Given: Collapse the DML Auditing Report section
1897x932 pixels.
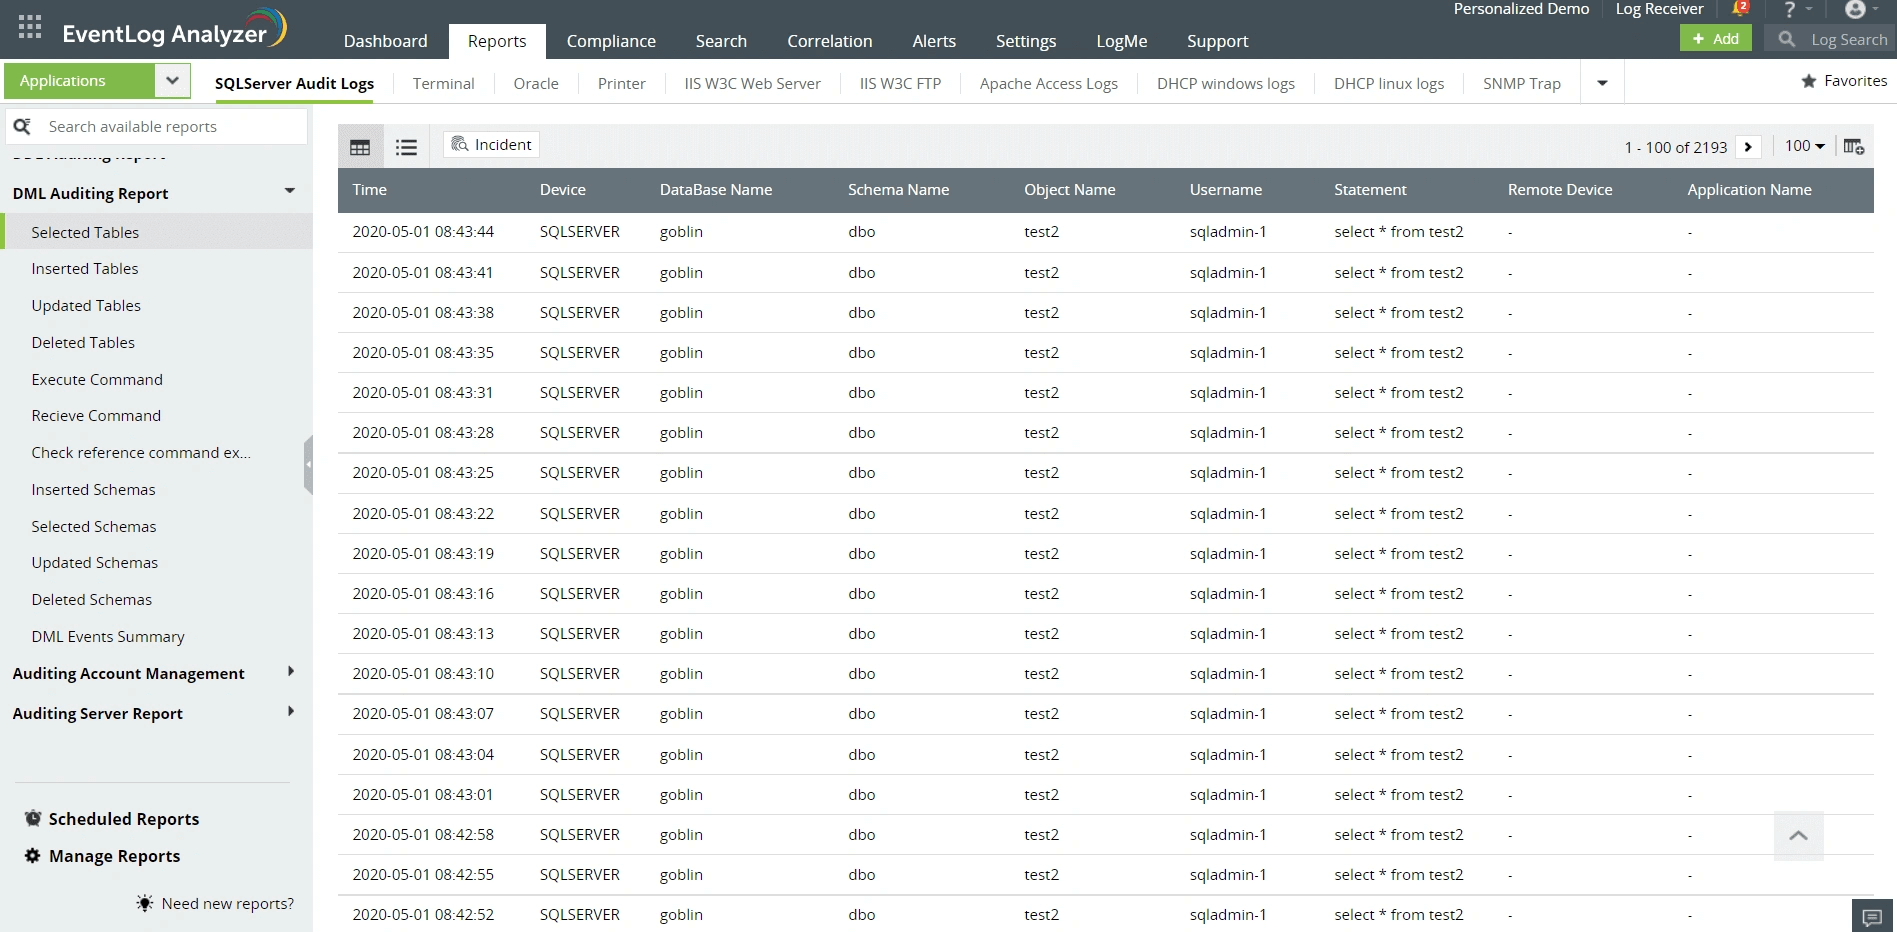Looking at the screenshot, I should pyautogui.click(x=290, y=191).
